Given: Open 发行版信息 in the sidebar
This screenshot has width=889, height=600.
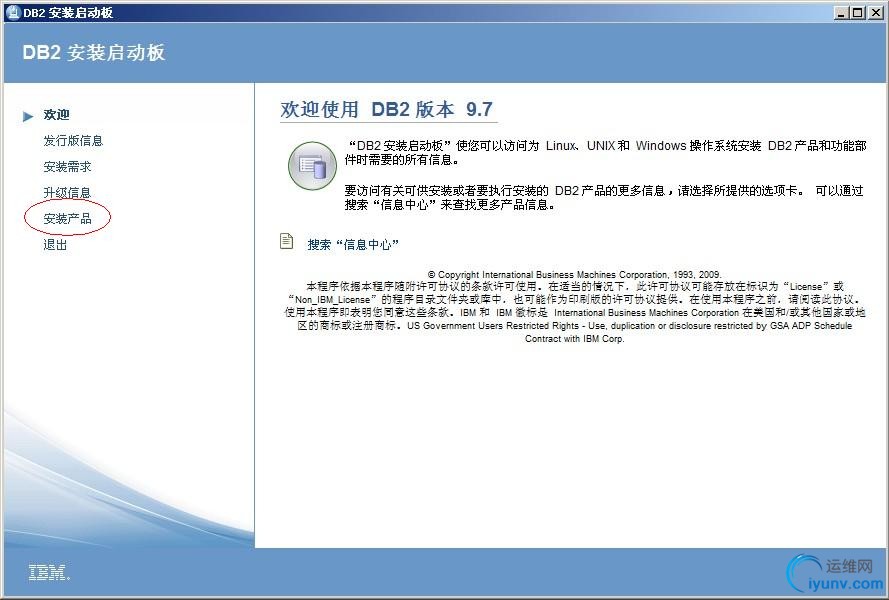Looking at the screenshot, I should 73,141.
